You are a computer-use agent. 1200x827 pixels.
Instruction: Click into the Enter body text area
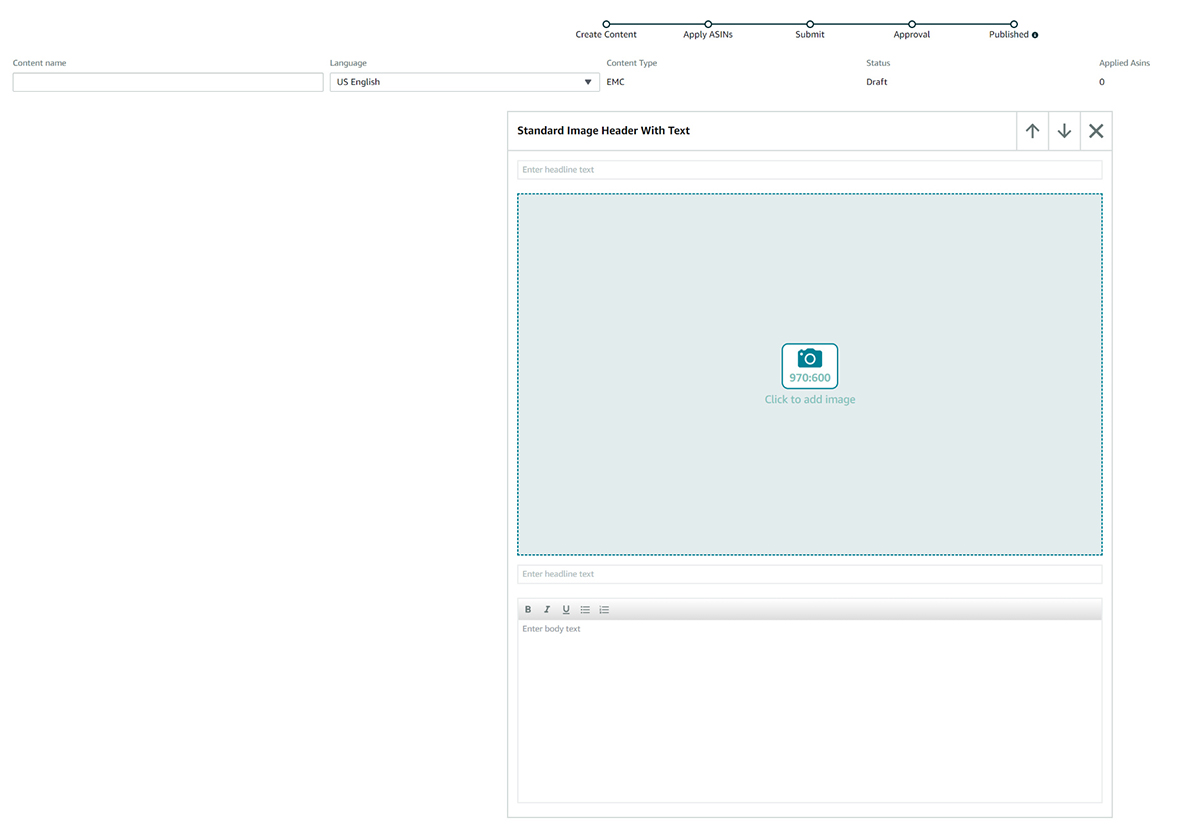809,710
